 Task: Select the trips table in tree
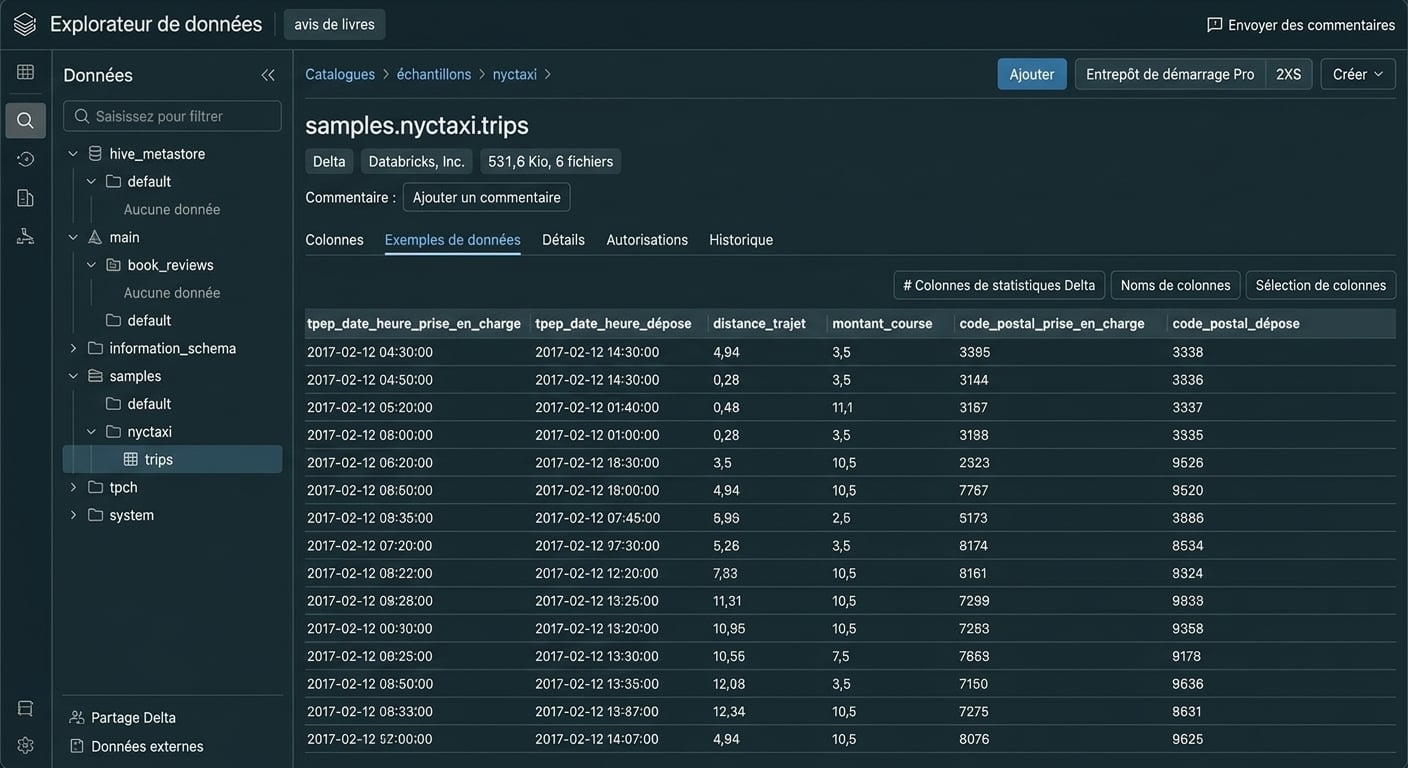pyautogui.click(x=172, y=459)
